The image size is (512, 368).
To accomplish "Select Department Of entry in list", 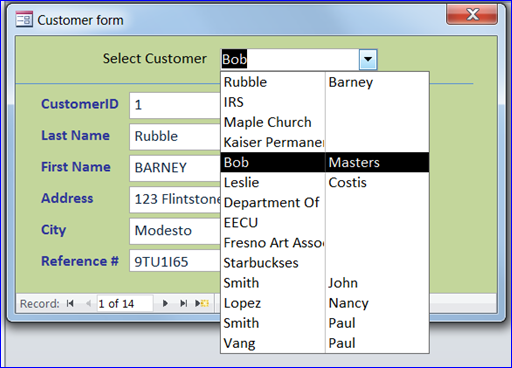I will tap(325, 203).
